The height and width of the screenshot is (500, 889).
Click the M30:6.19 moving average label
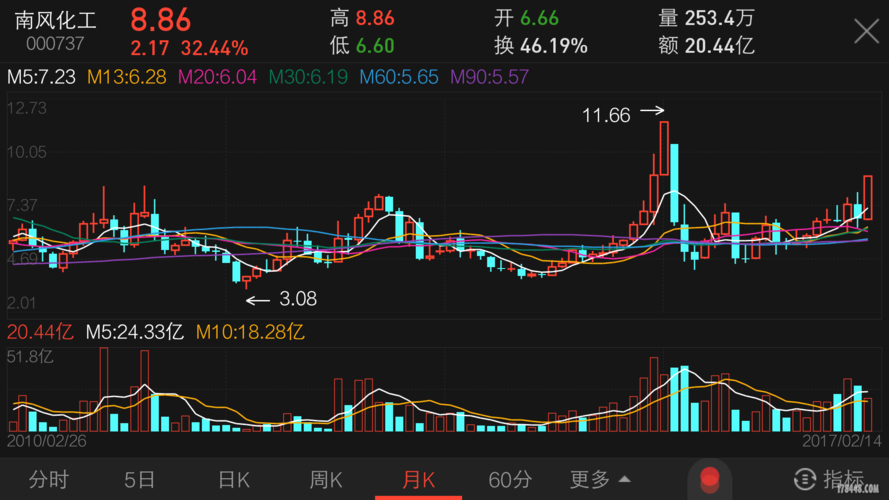pyautogui.click(x=308, y=77)
